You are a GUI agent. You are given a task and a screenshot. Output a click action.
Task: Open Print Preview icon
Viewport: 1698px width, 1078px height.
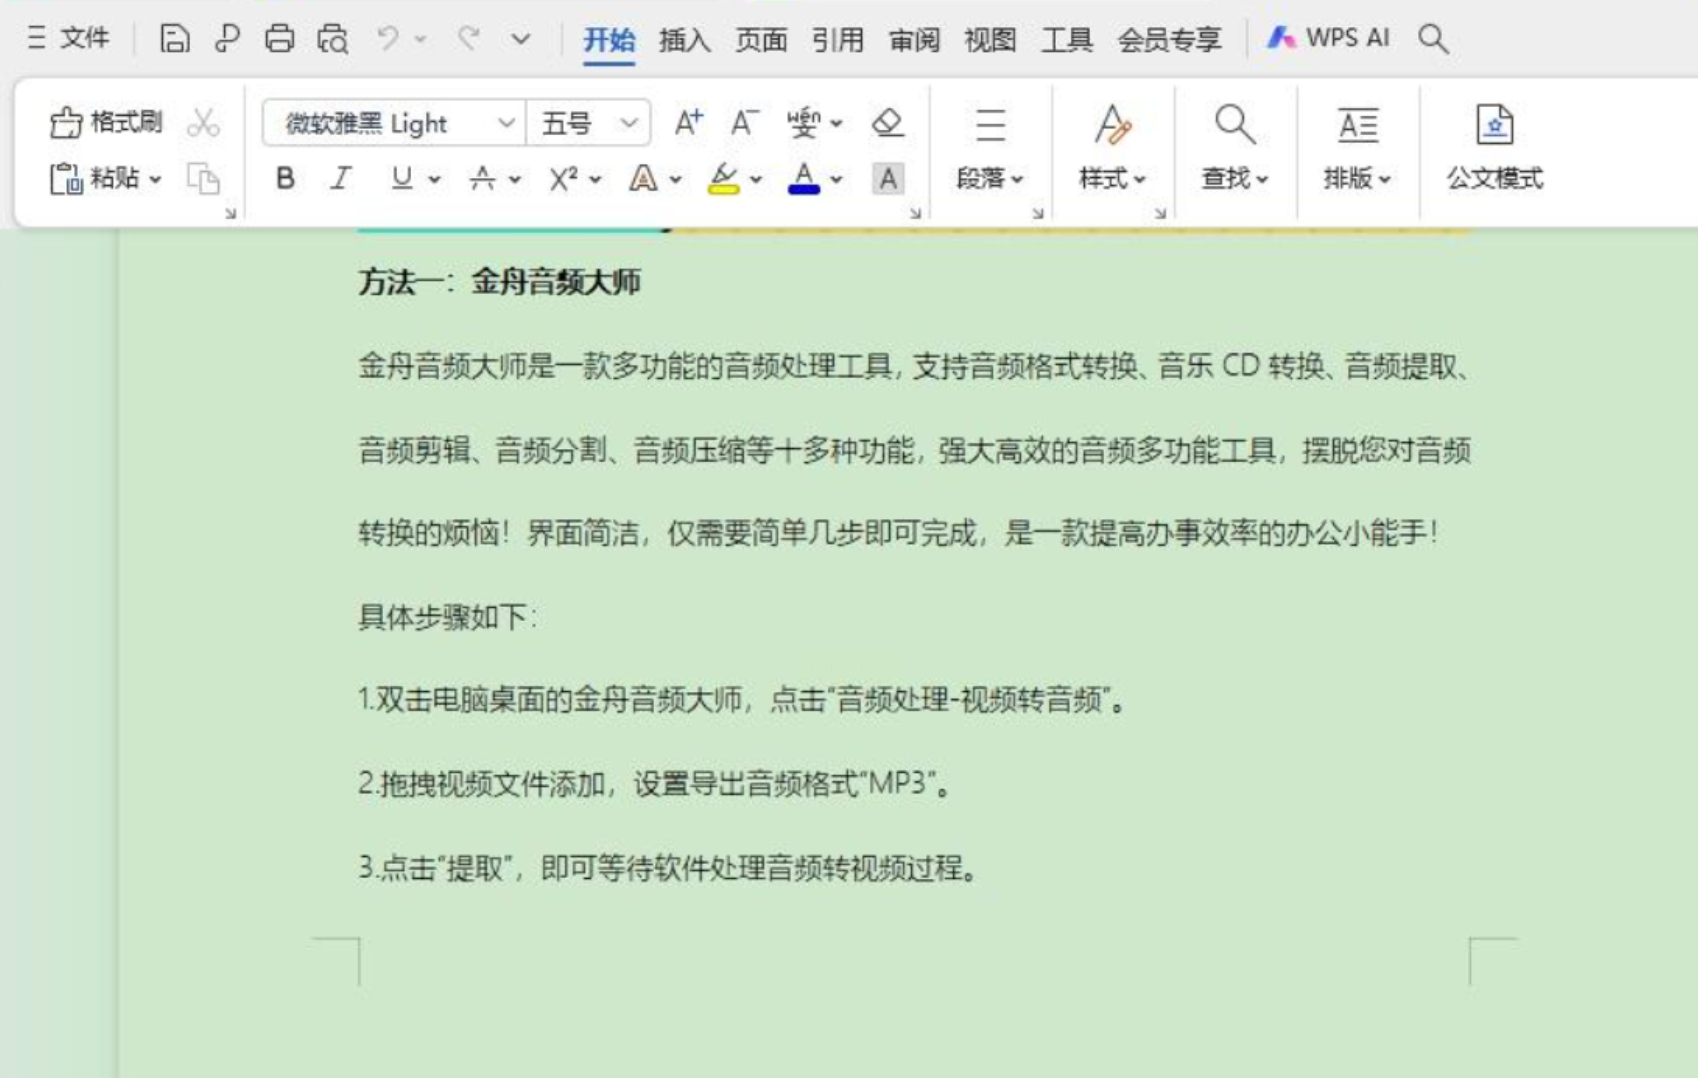pos(332,39)
